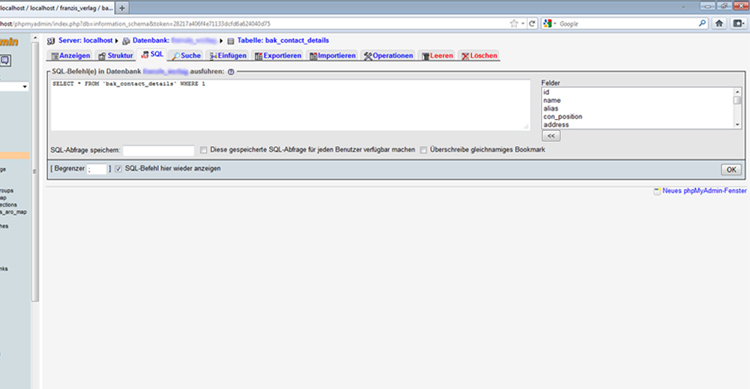Open the 'Neues phpMyAdmin-Fenster' link
The width and height of the screenshot is (750, 389).
pos(704,191)
